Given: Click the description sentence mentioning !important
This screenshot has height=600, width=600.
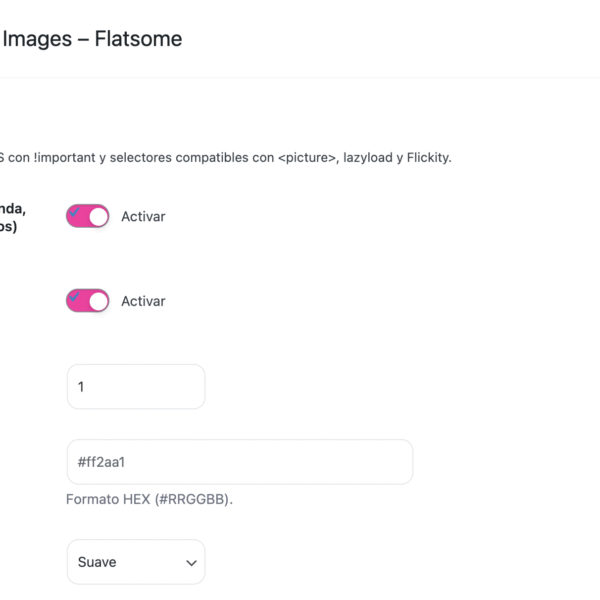Looking at the screenshot, I should point(225,158).
